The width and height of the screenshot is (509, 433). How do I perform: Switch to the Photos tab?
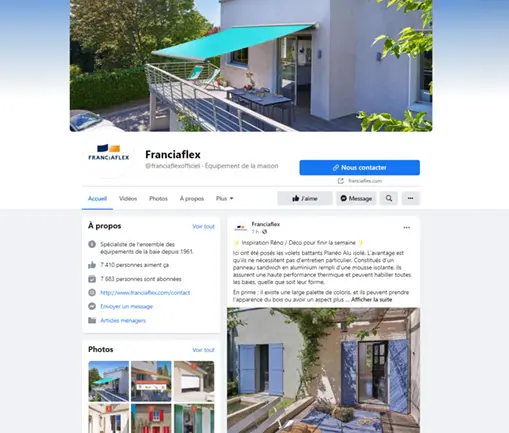pyautogui.click(x=158, y=199)
